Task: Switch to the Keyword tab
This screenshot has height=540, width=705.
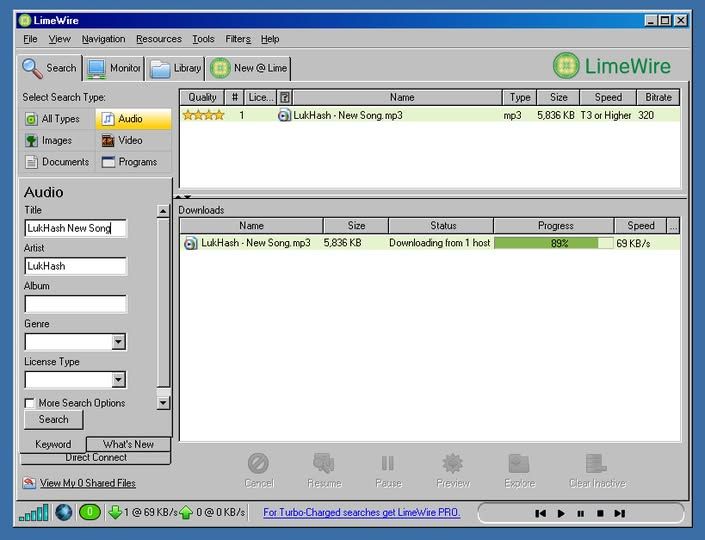Action: (x=53, y=444)
